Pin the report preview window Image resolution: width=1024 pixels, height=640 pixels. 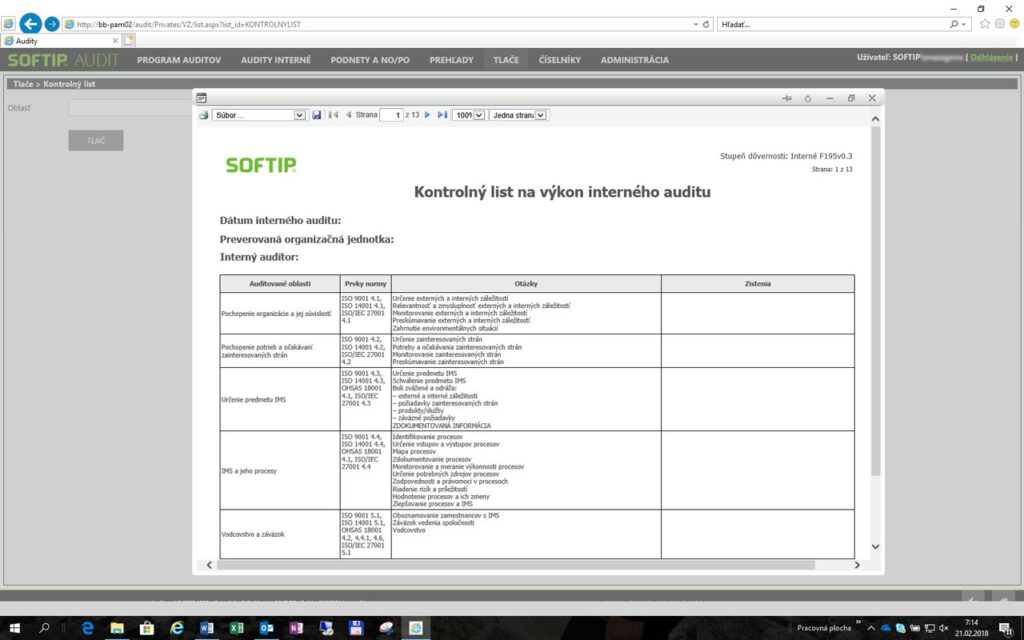pyautogui.click(x=786, y=97)
